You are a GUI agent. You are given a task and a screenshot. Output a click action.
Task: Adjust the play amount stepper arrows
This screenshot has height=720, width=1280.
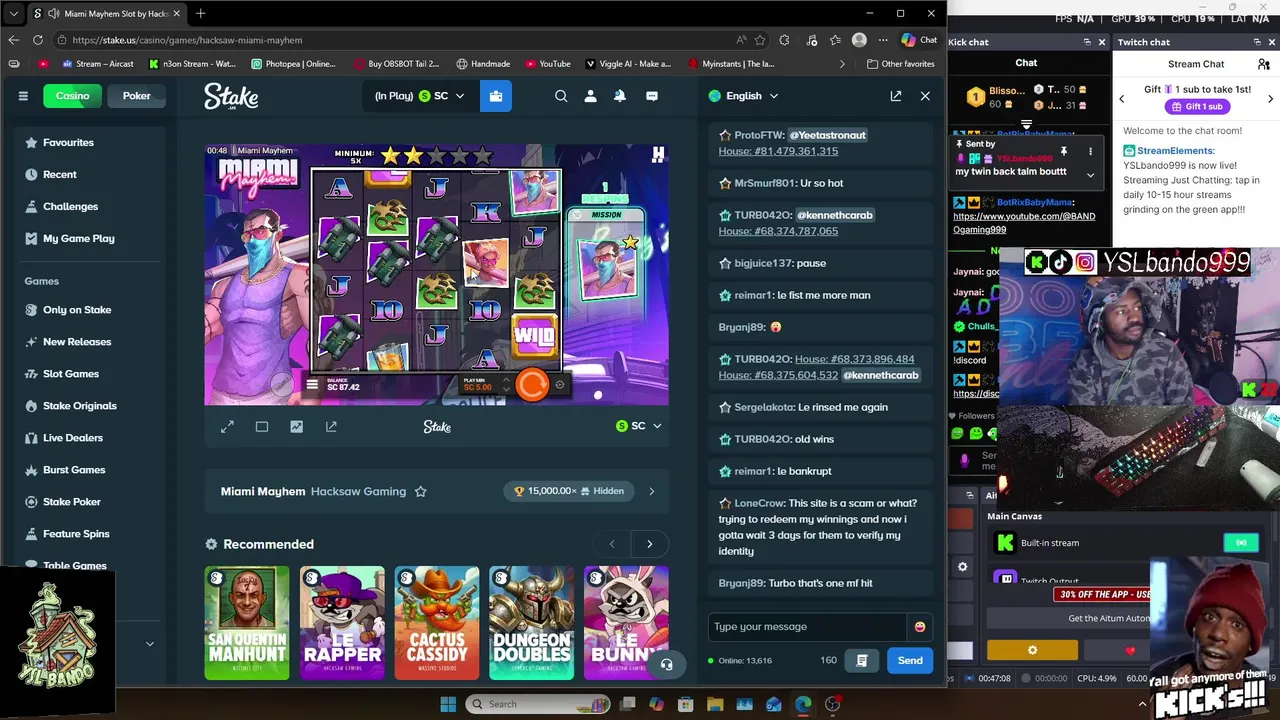[506, 385]
